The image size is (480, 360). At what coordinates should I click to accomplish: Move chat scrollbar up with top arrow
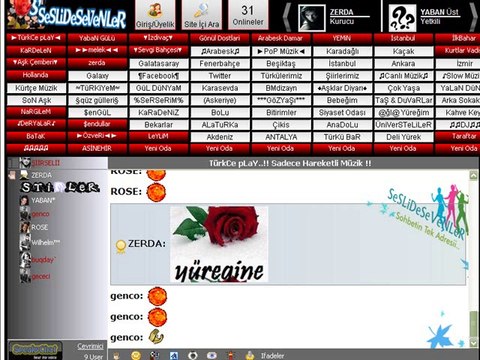[473, 175]
